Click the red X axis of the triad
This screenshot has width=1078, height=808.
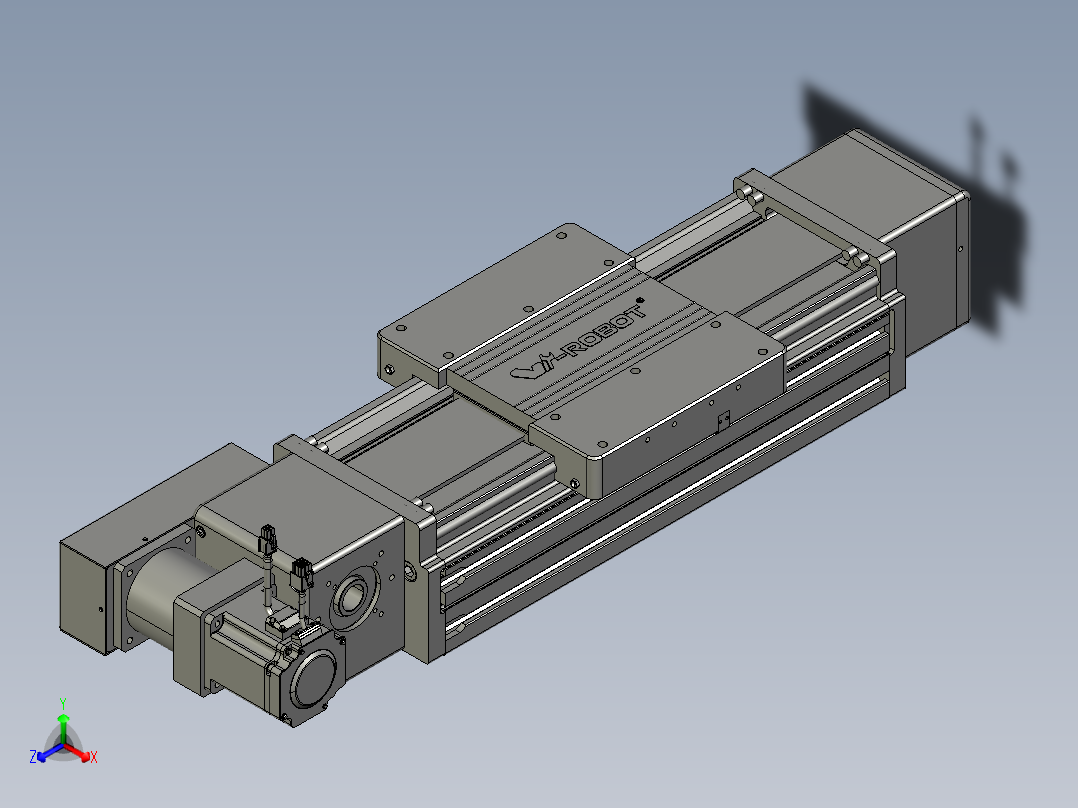pyautogui.click(x=80, y=753)
